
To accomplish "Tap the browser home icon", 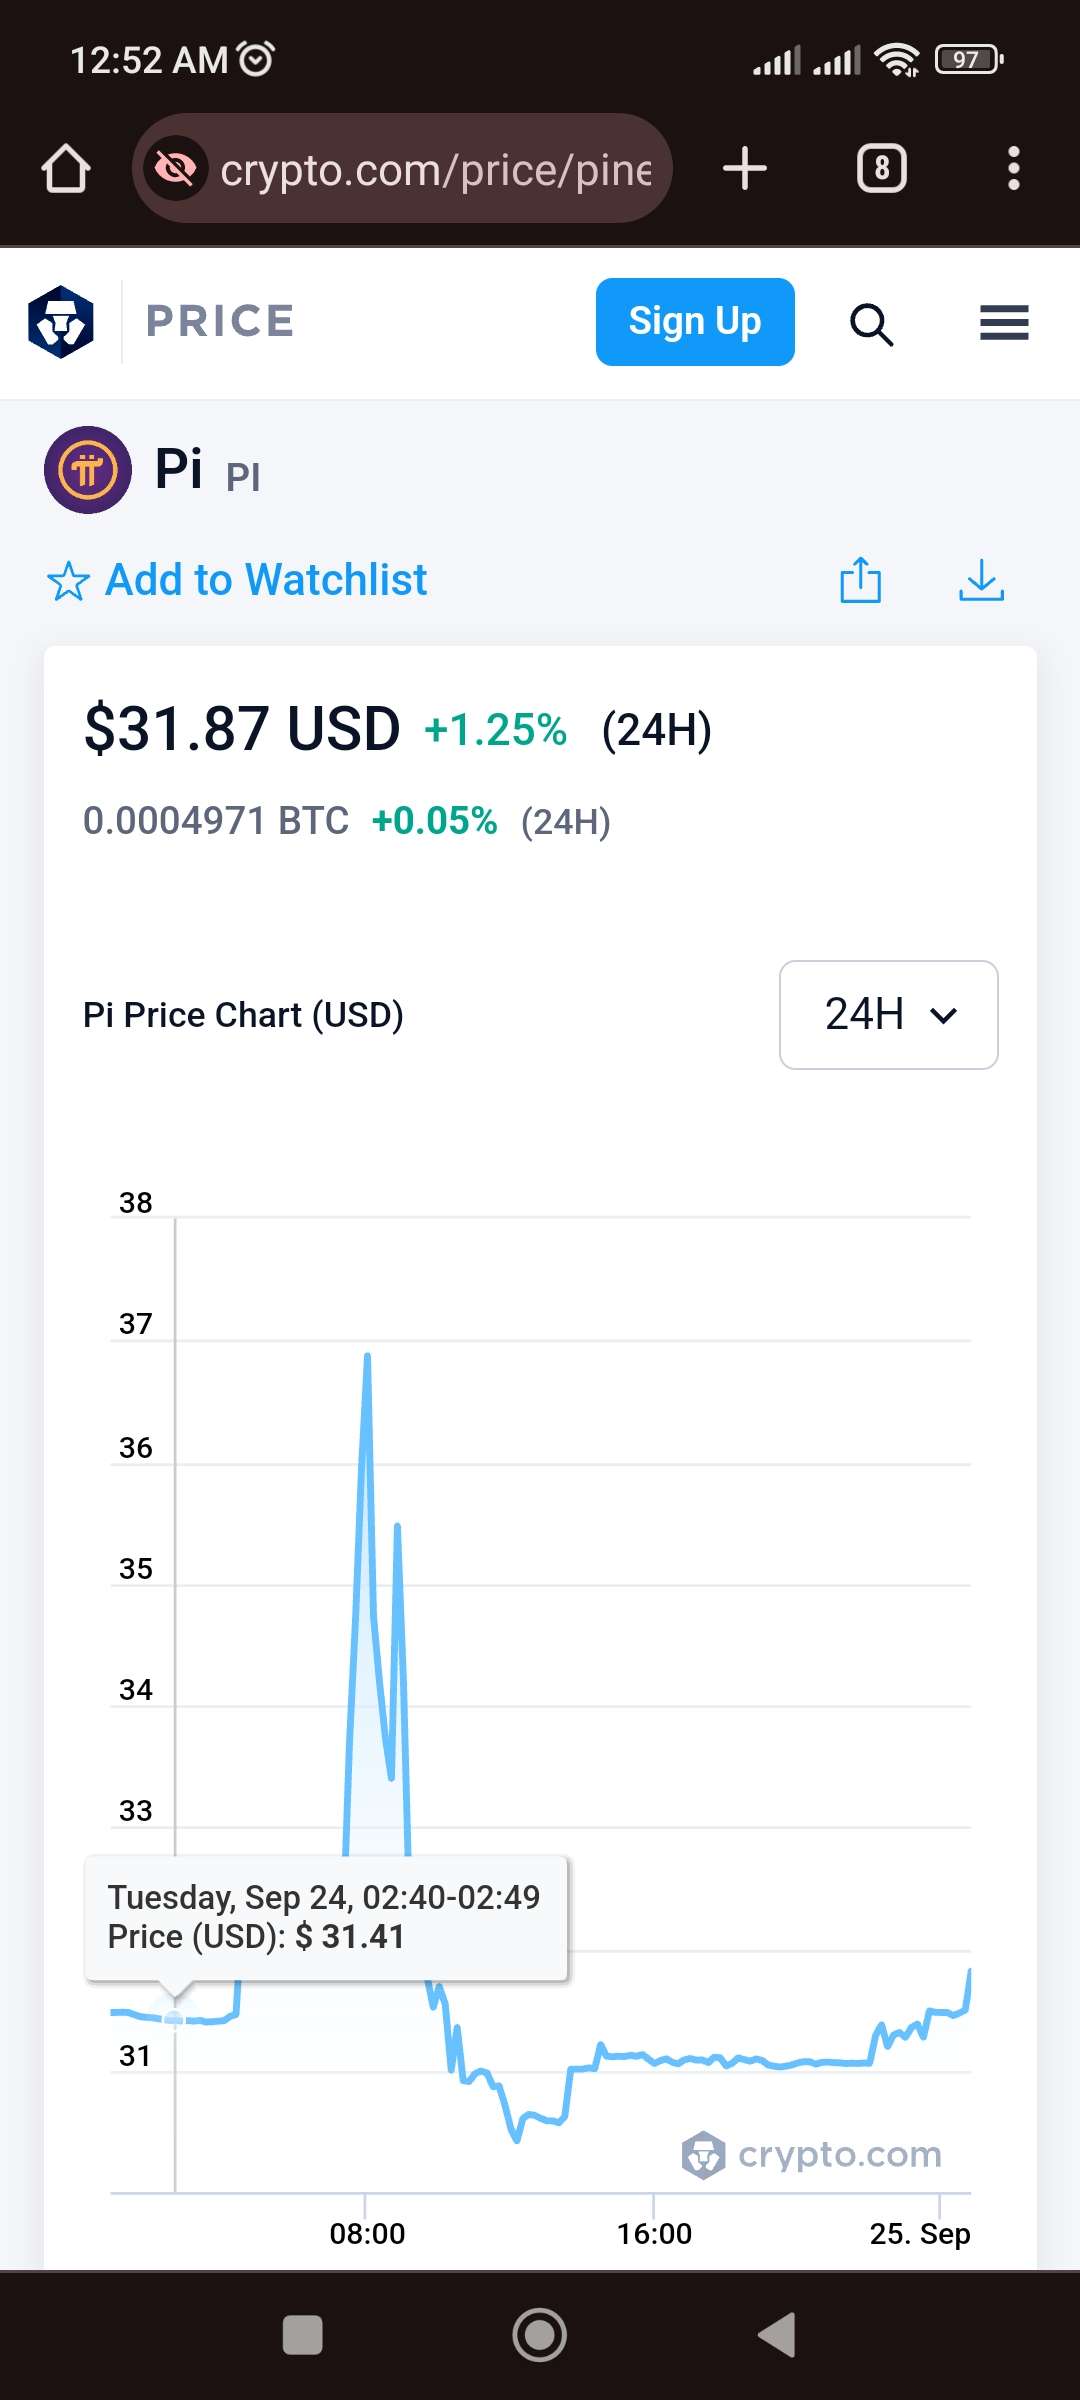I will (x=66, y=168).
